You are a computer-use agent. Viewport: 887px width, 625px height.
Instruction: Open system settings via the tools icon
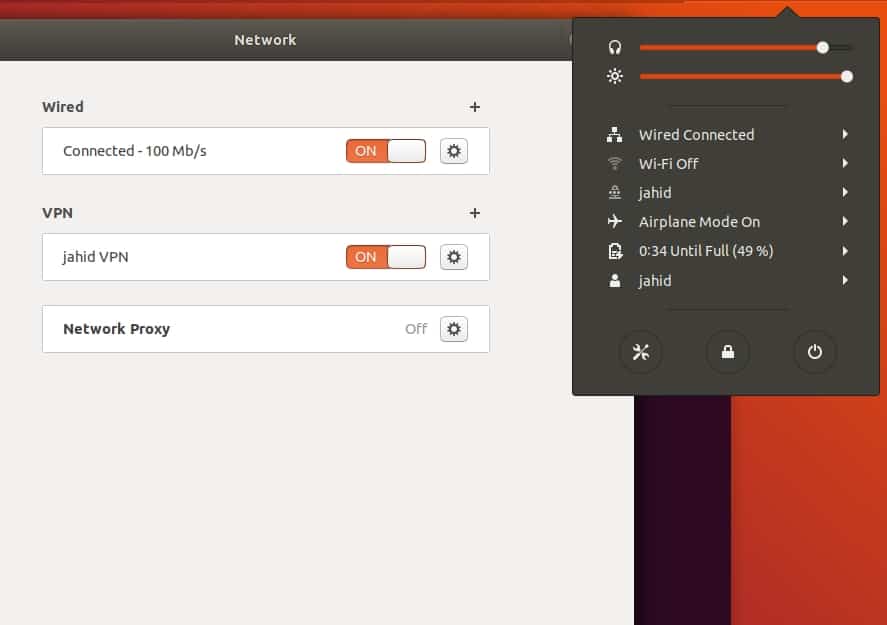pos(640,352)
